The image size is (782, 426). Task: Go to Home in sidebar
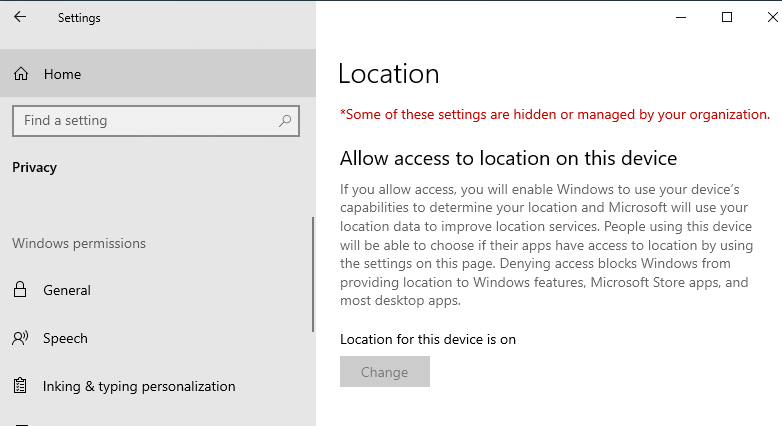tap(158, 73)
